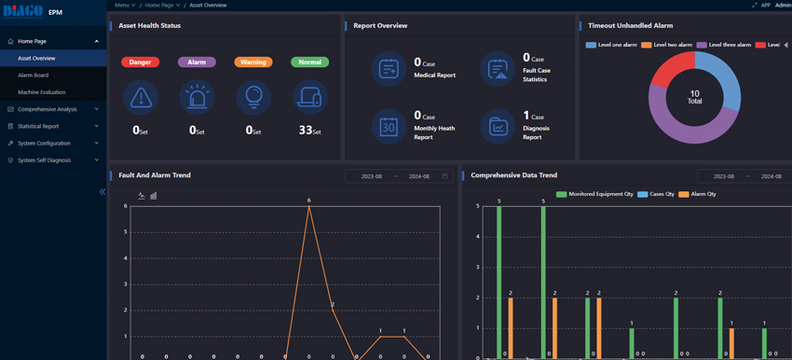Collapse sidebar with double chevron icon
Image resolution: width=792 pixels, height=360 pixels.
(103, 192)
